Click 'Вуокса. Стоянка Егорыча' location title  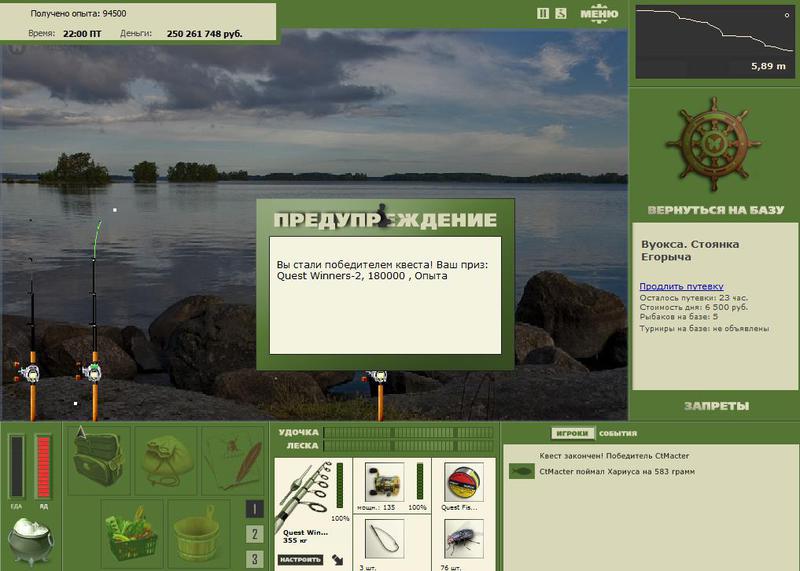coord(690,250)
